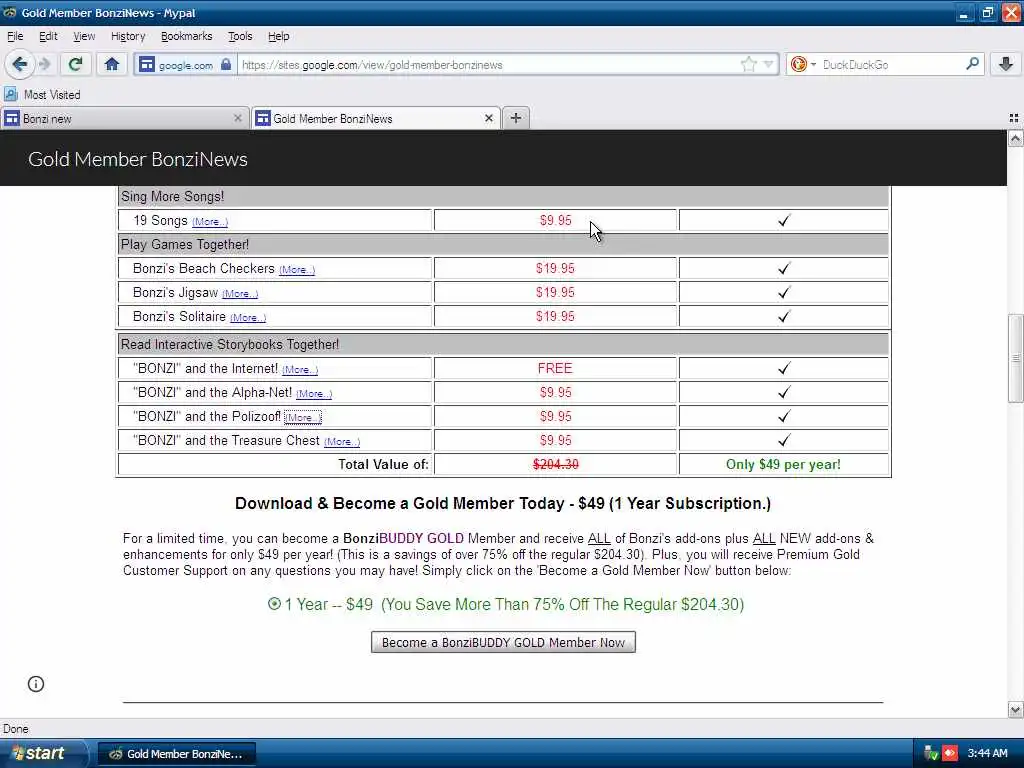1024x768 pixels.
Task: Click the 3:44 AM taskbar clock
Action: (987, 753)
